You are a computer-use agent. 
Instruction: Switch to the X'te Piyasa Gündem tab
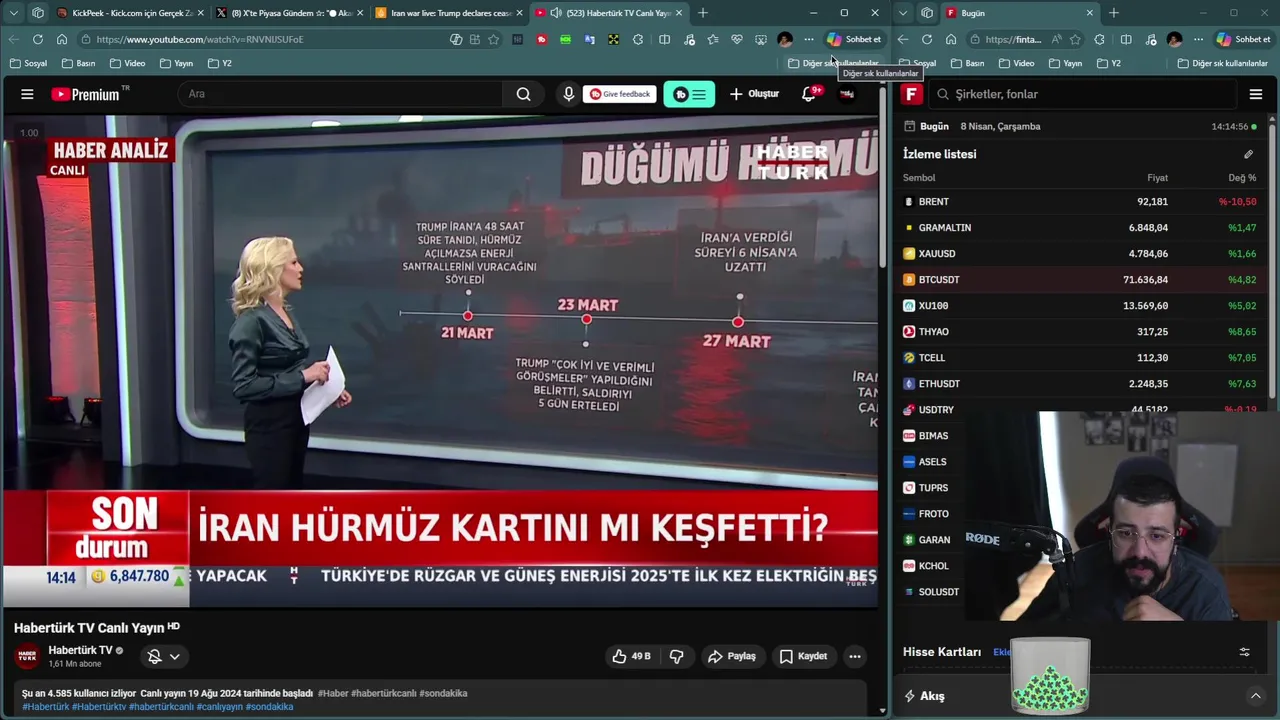(x=289, y=13)
